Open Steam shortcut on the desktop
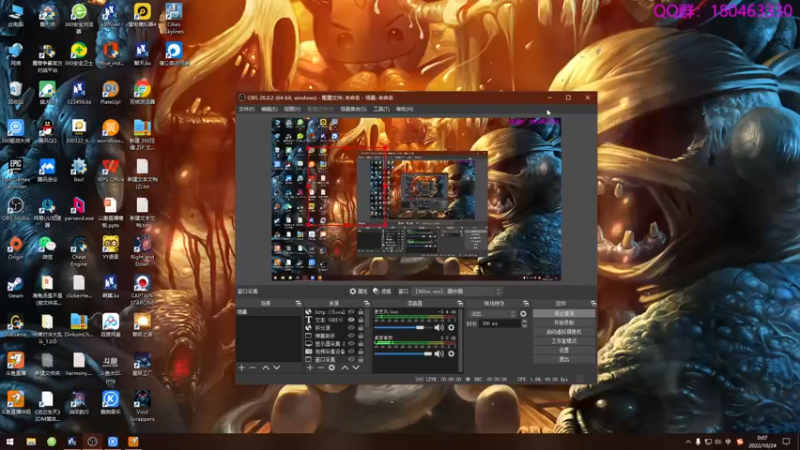This screenshot has height=450, width=800. tap(15, 288)
